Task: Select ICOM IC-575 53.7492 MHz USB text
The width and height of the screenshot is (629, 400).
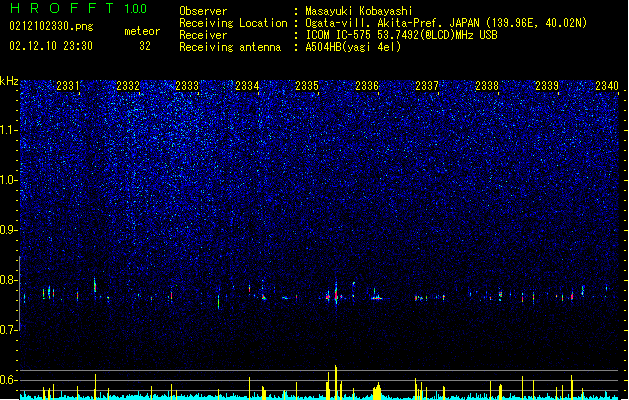Action: point(401,35)
